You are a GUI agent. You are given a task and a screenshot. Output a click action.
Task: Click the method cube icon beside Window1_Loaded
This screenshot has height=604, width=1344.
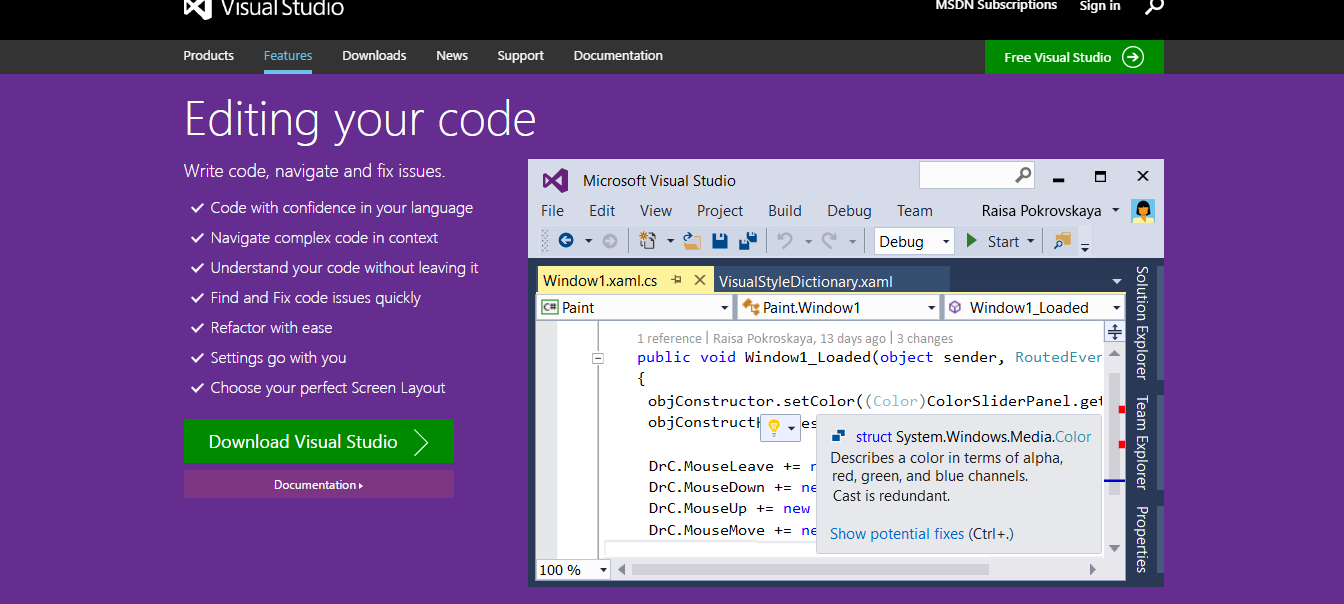pos(955,308)
